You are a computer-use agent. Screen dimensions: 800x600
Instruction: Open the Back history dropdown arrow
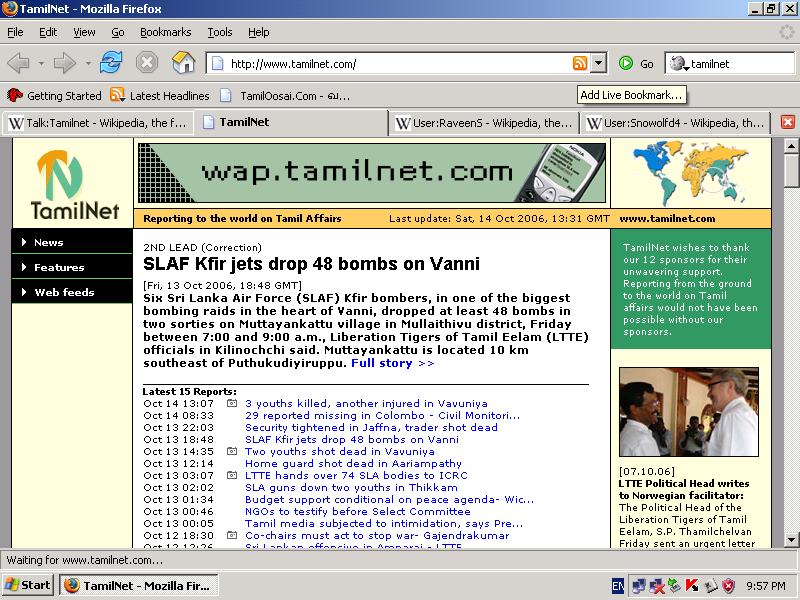point(41,64)
